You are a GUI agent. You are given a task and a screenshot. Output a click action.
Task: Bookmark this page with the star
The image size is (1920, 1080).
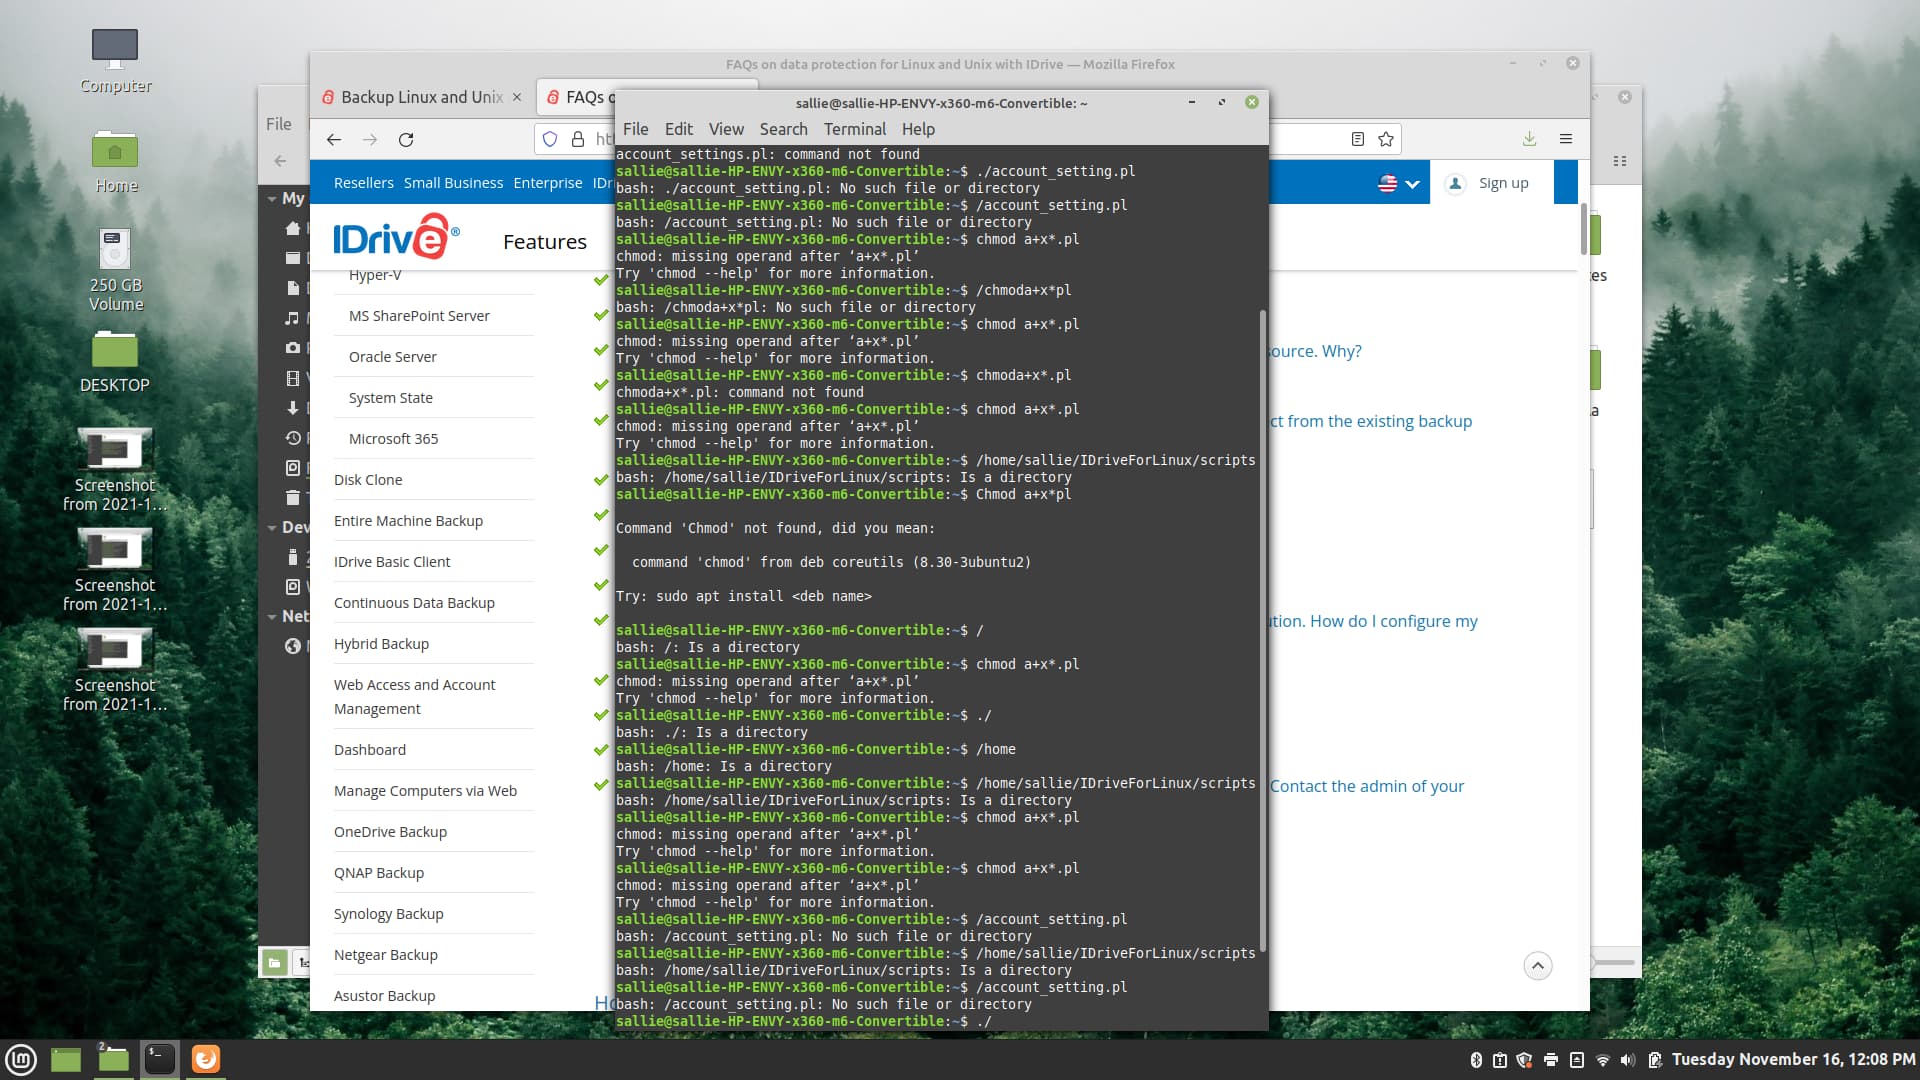pos(1385,139)
